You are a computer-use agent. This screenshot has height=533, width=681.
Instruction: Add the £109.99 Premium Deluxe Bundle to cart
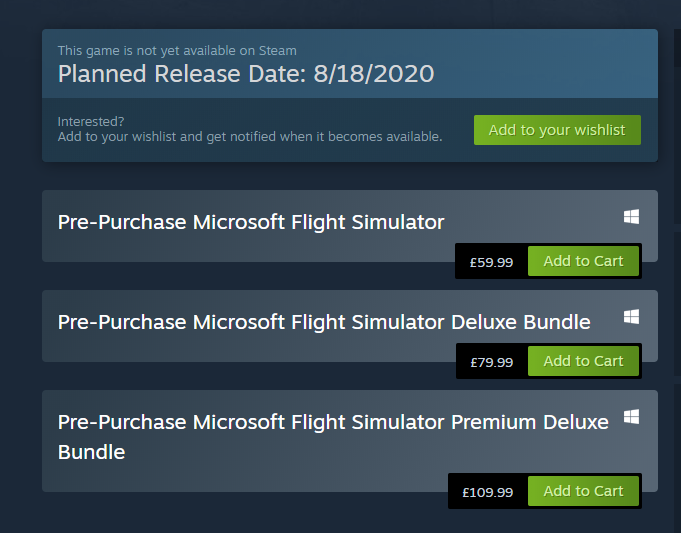tap(583, 491)
